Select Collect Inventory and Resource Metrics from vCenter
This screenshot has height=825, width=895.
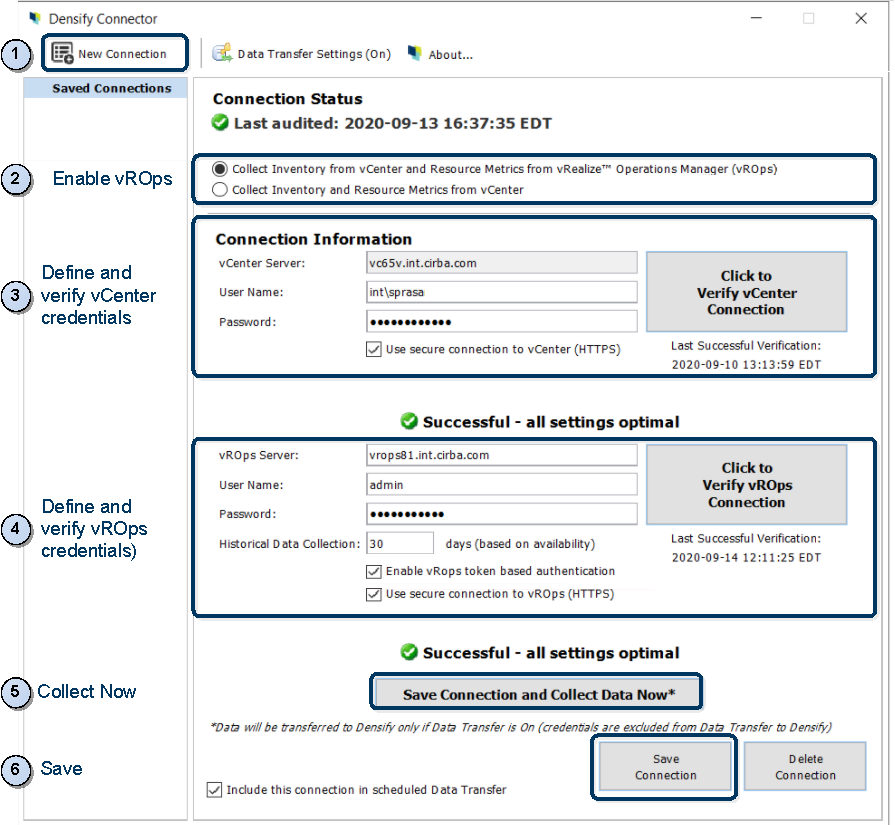click(219, 189)
